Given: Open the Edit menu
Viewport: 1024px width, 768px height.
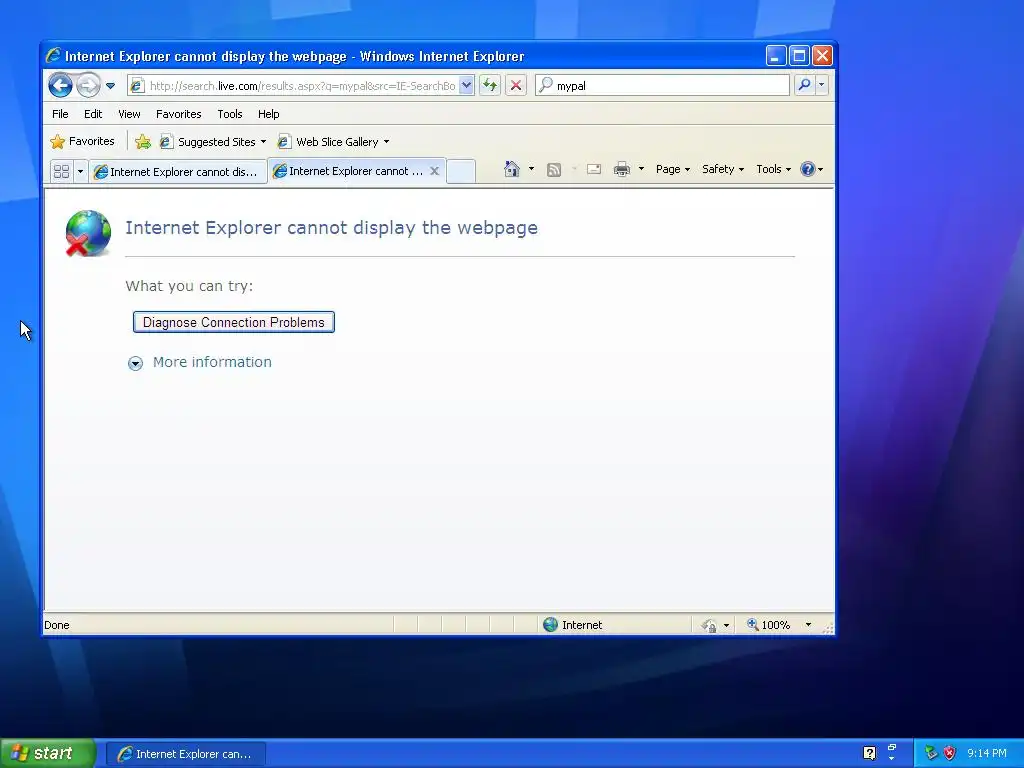Looking at the screenshot, I should click(x=93, y=114).
